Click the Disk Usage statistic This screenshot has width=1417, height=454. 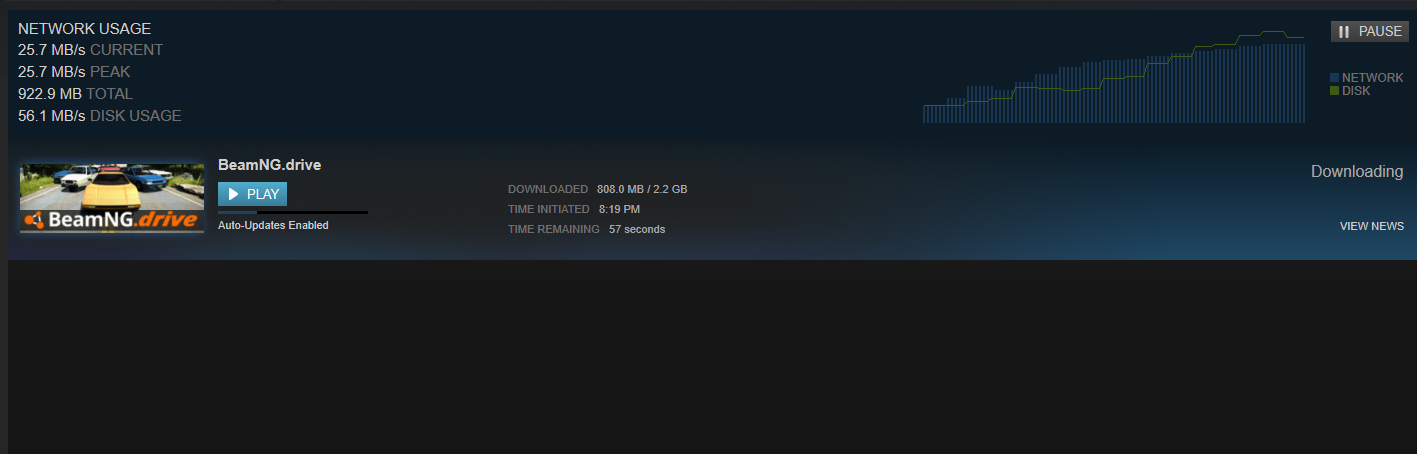(x=100, y=116)
